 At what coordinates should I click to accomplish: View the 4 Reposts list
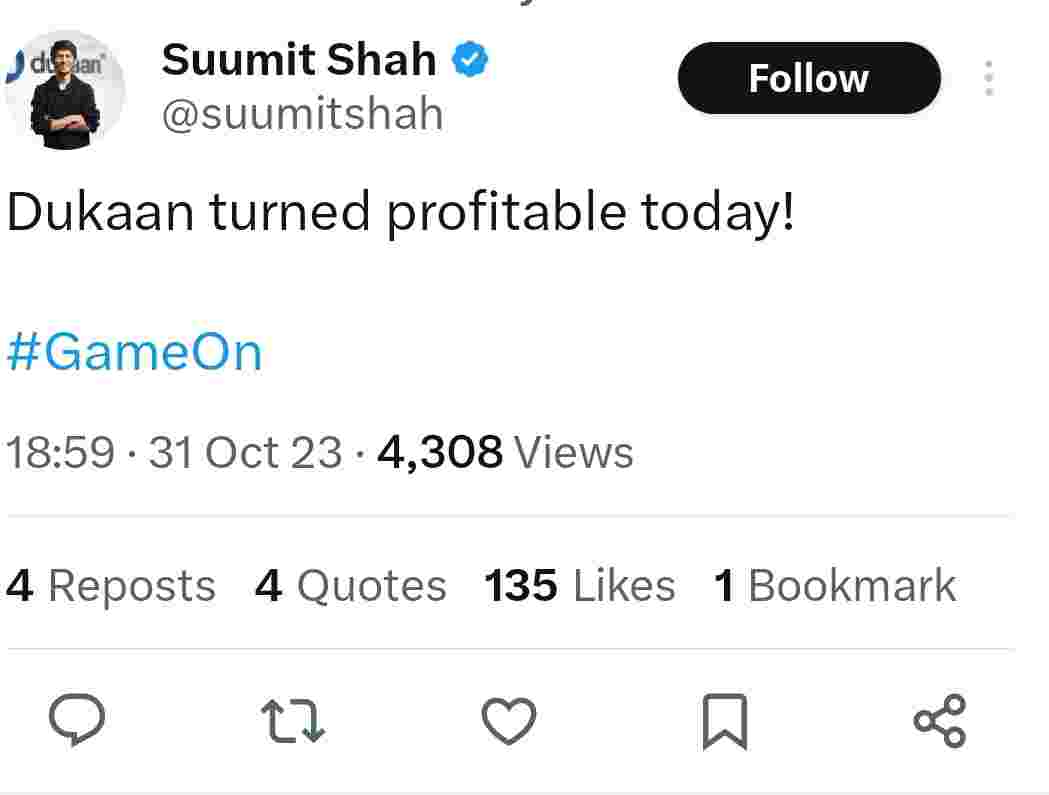point(111,586)
